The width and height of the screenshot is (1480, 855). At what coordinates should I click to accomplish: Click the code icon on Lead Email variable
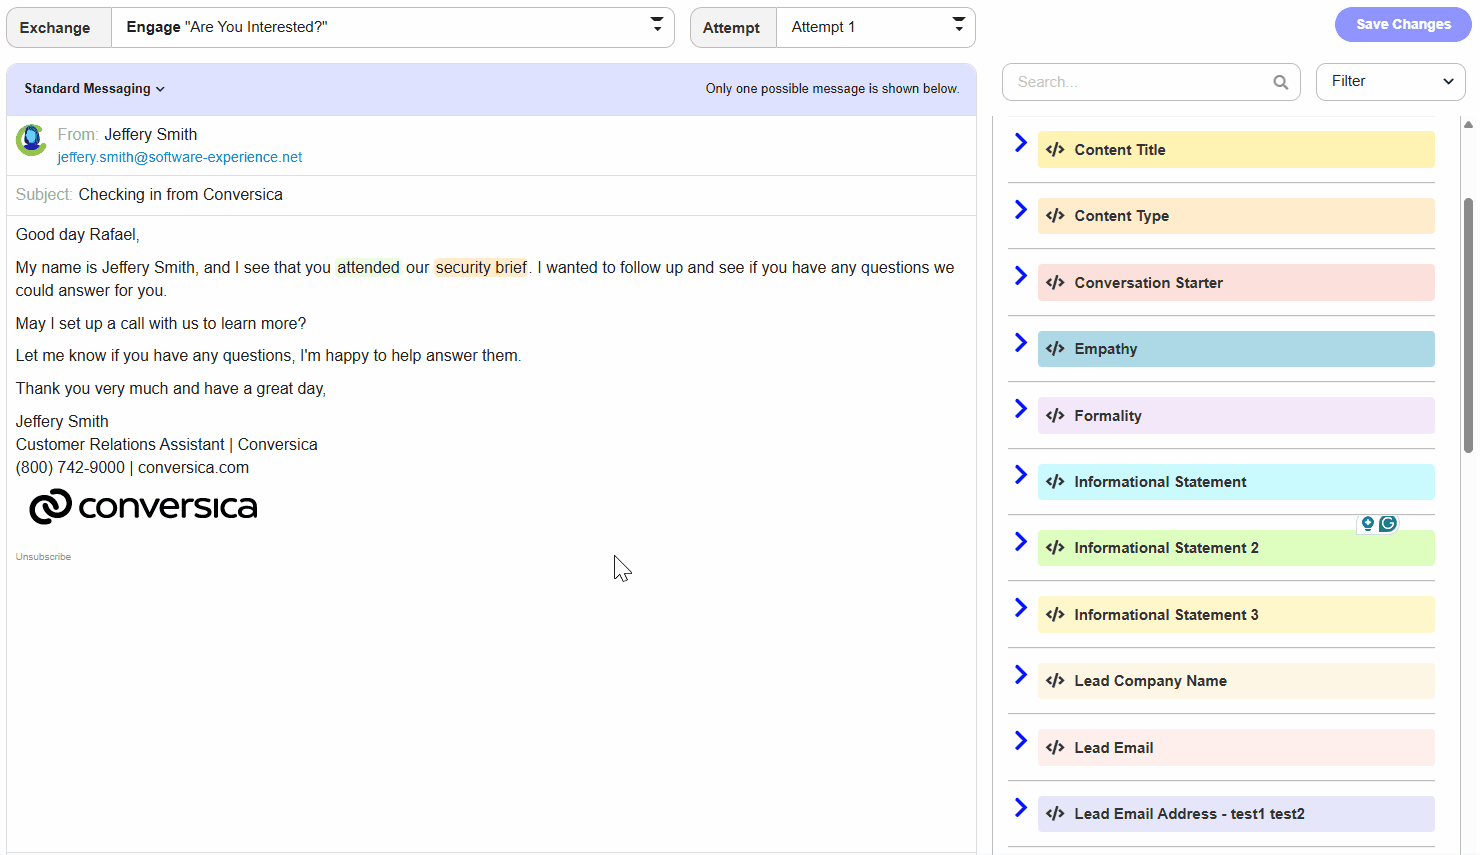point(1055,747)
